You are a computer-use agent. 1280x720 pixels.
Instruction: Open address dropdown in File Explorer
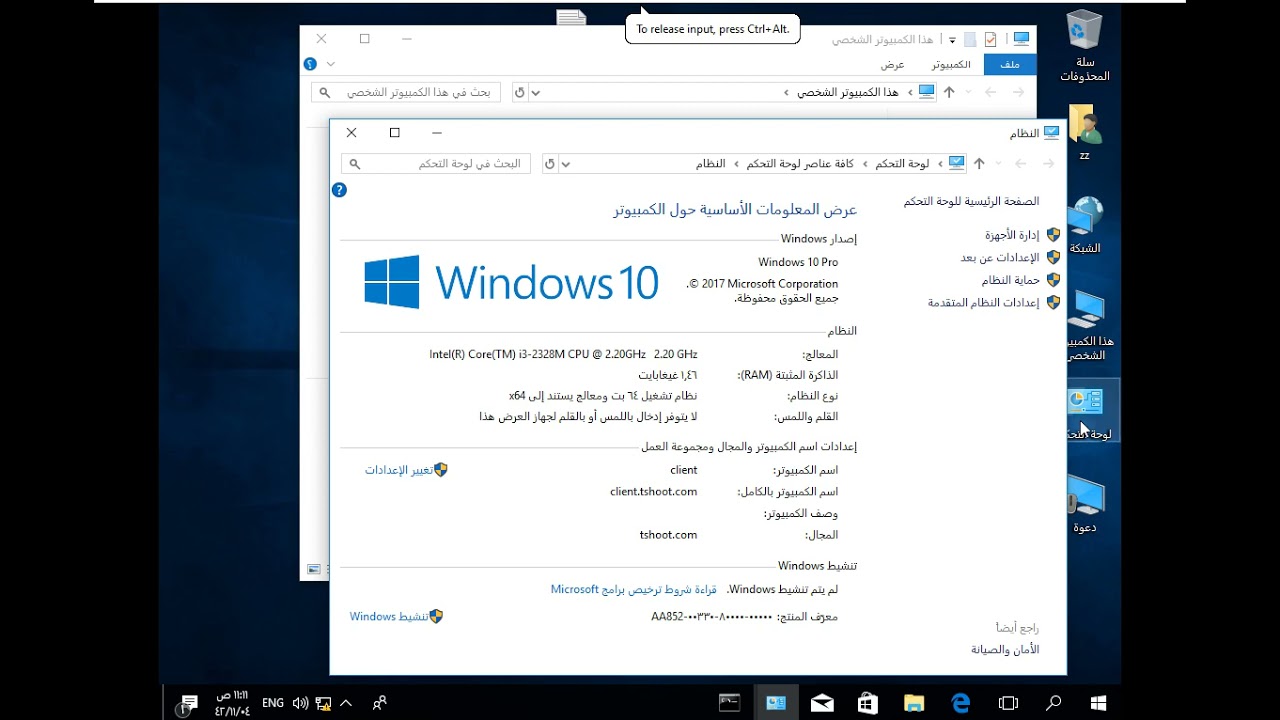pos(535,92)
